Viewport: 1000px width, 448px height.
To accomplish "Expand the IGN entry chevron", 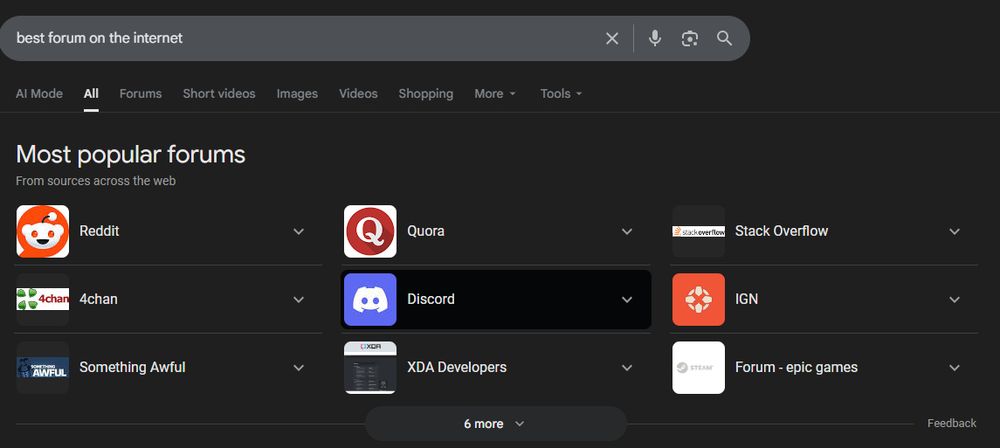I will (954, 299).
